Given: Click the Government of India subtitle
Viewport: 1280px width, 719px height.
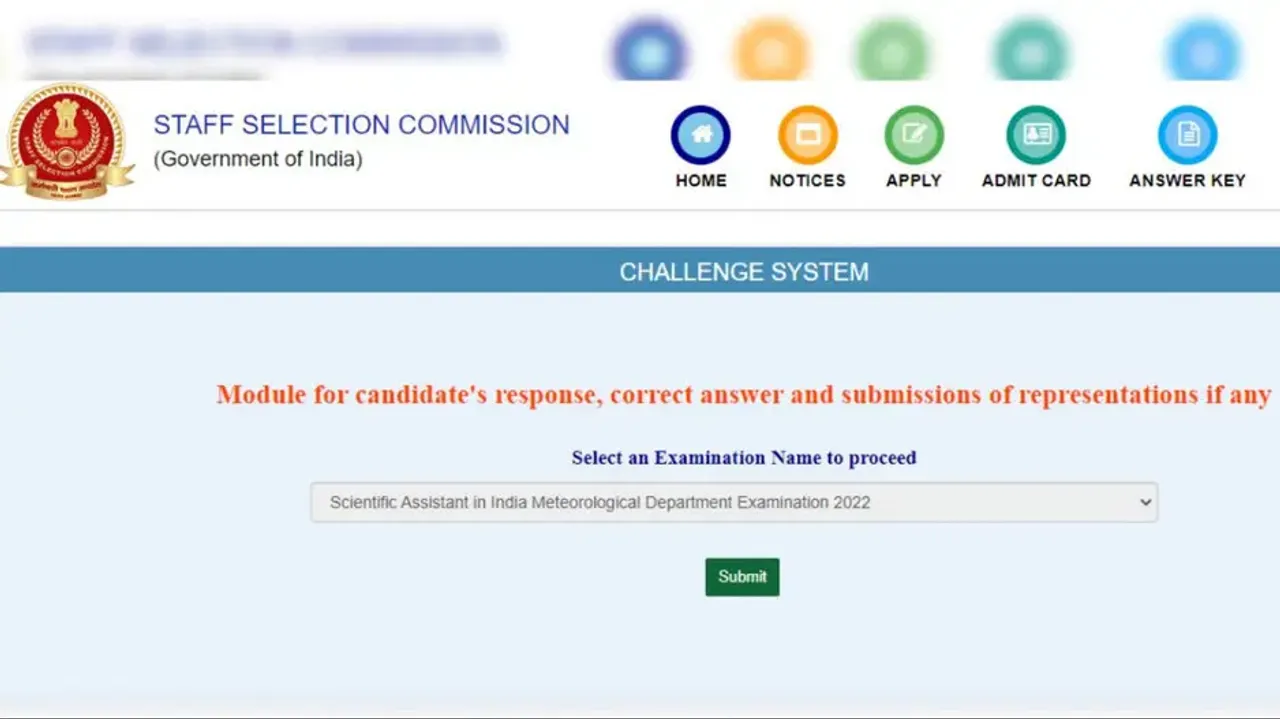Looking at the screenshot, I should (258, 159).
